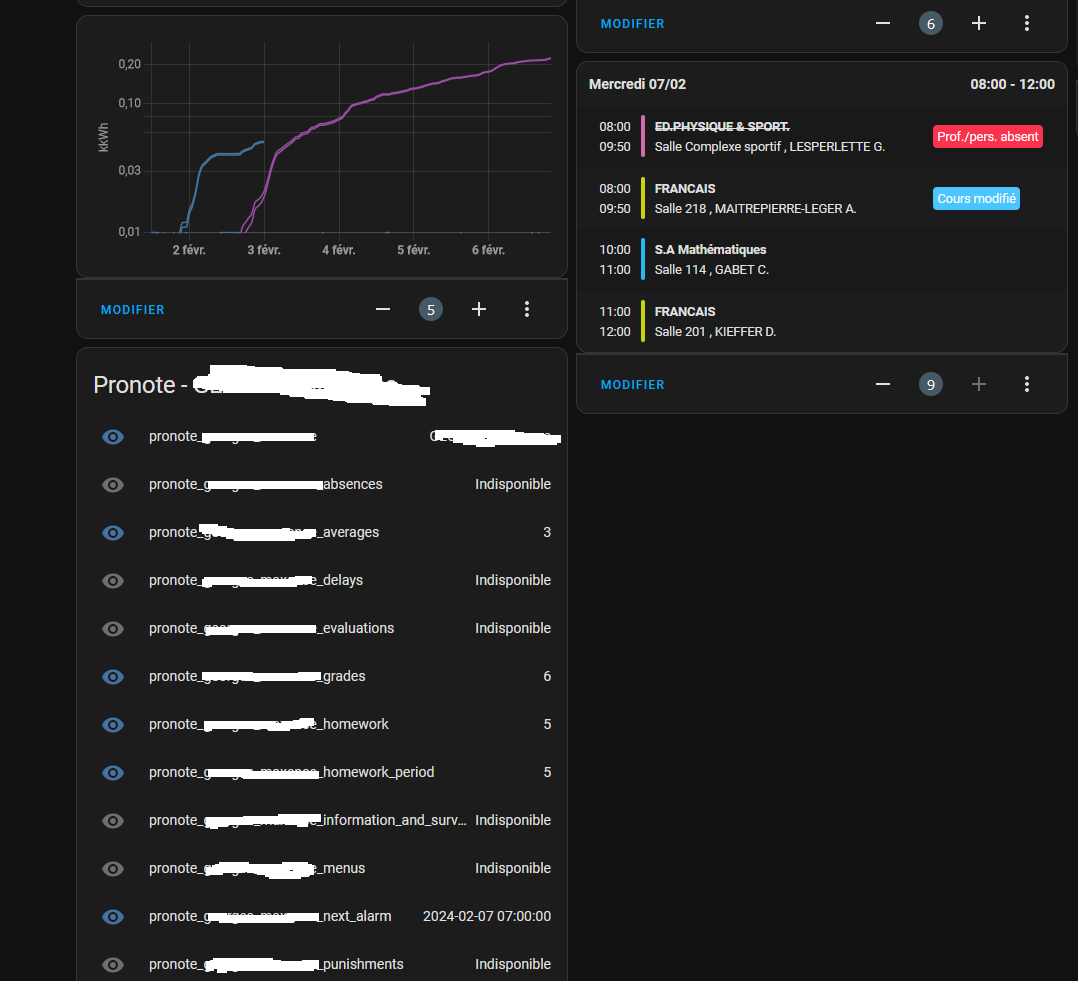Toggle visibility of the absences entity

click(x=113, y=485)
